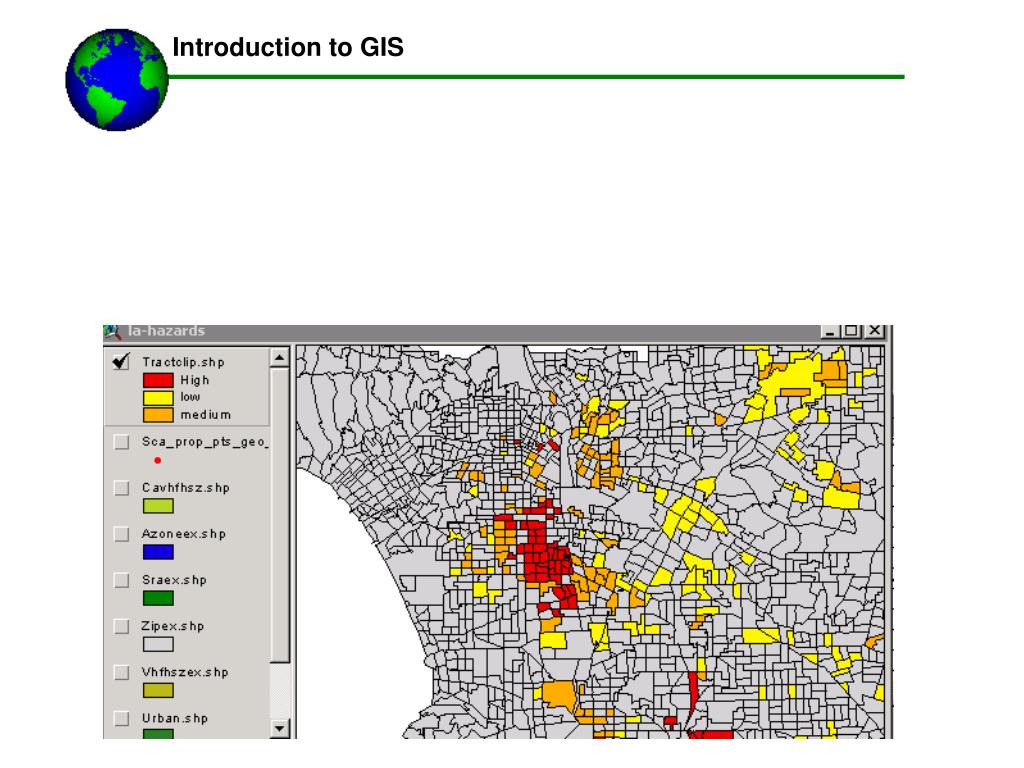Tick the Zipex.shp layer checkbox

(121, 626)
